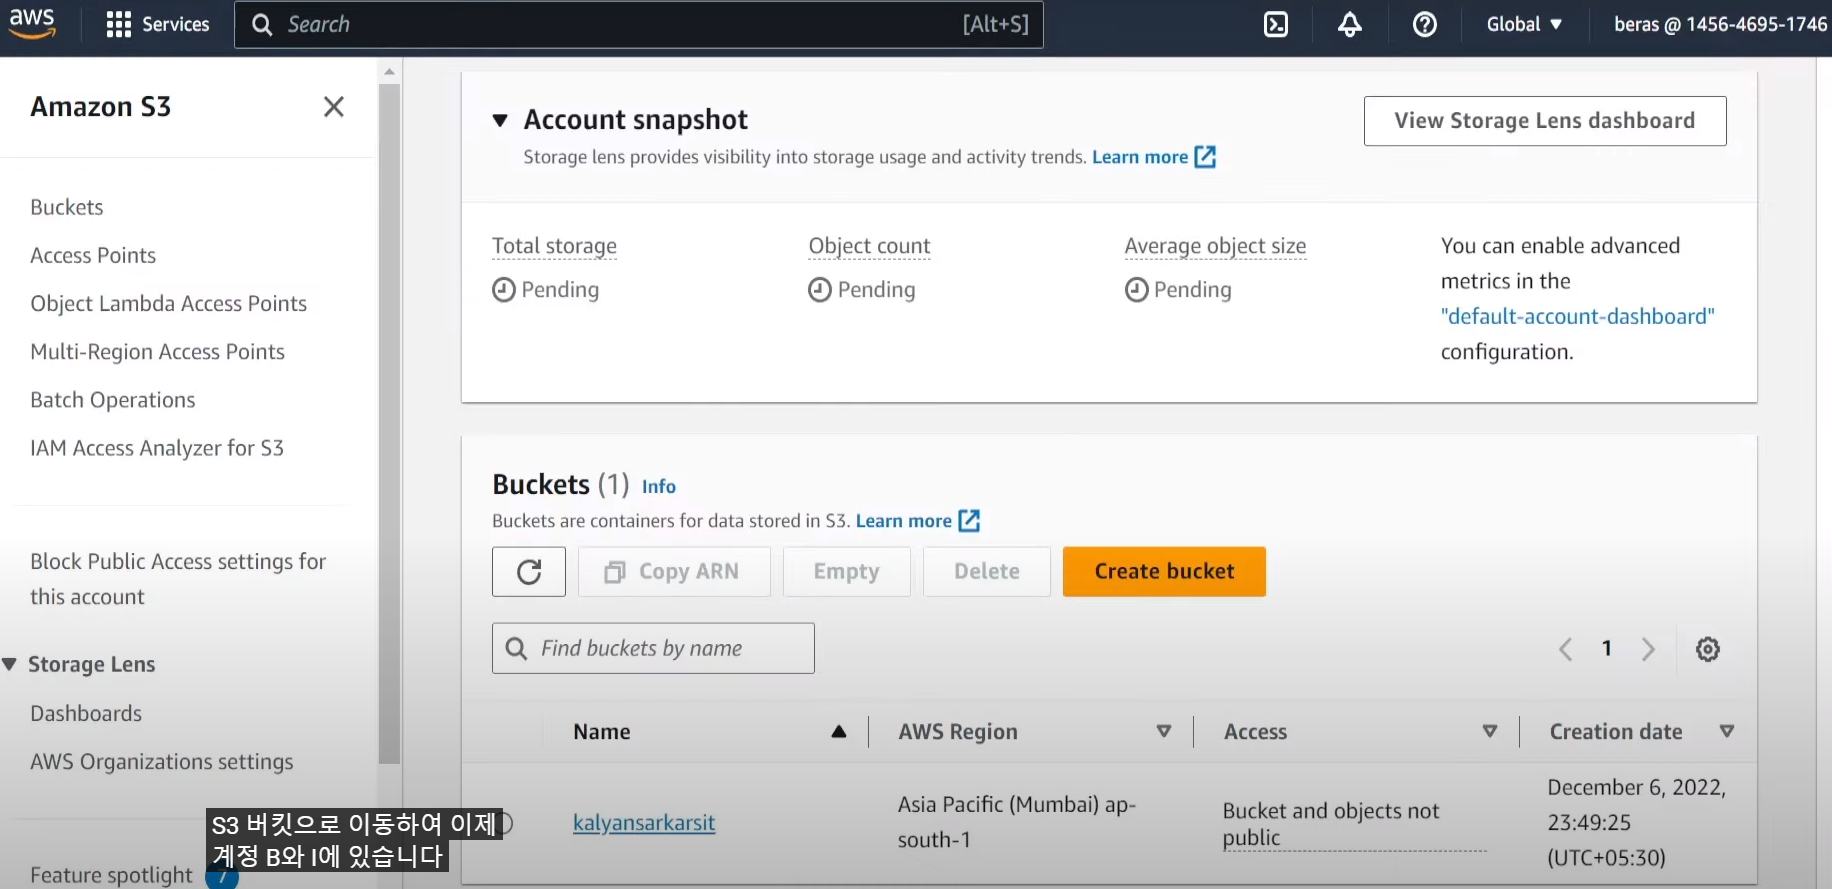1832x889 pixels.
Task: Click the AWS logo home icon
Action: [x=32, y=23]
